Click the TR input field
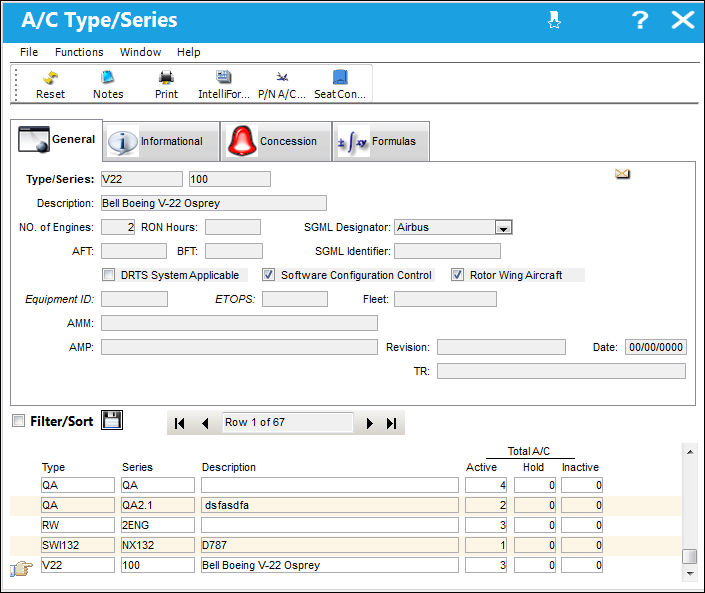705x593 pixels. point(561,371)
